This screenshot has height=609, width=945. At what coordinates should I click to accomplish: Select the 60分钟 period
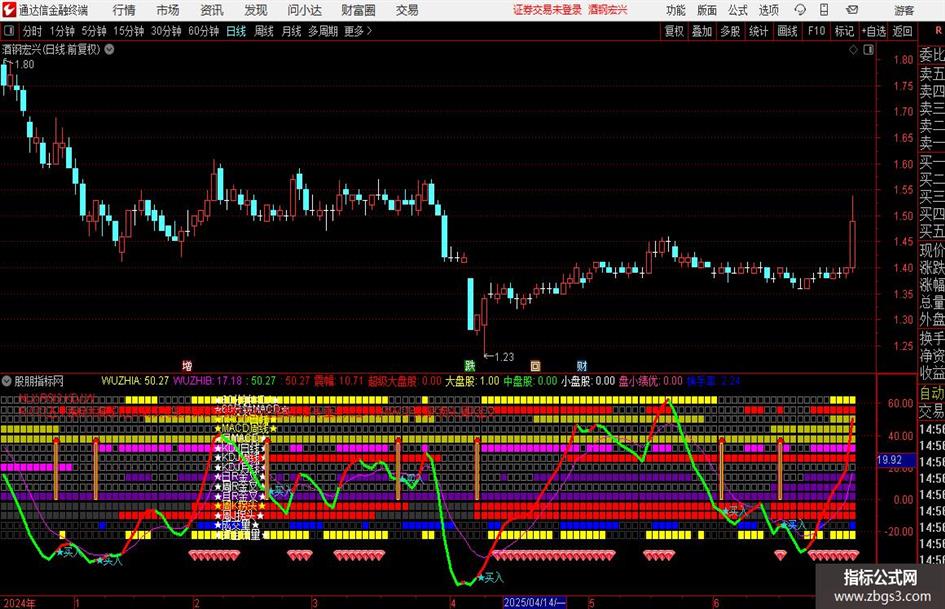point(204,31)
